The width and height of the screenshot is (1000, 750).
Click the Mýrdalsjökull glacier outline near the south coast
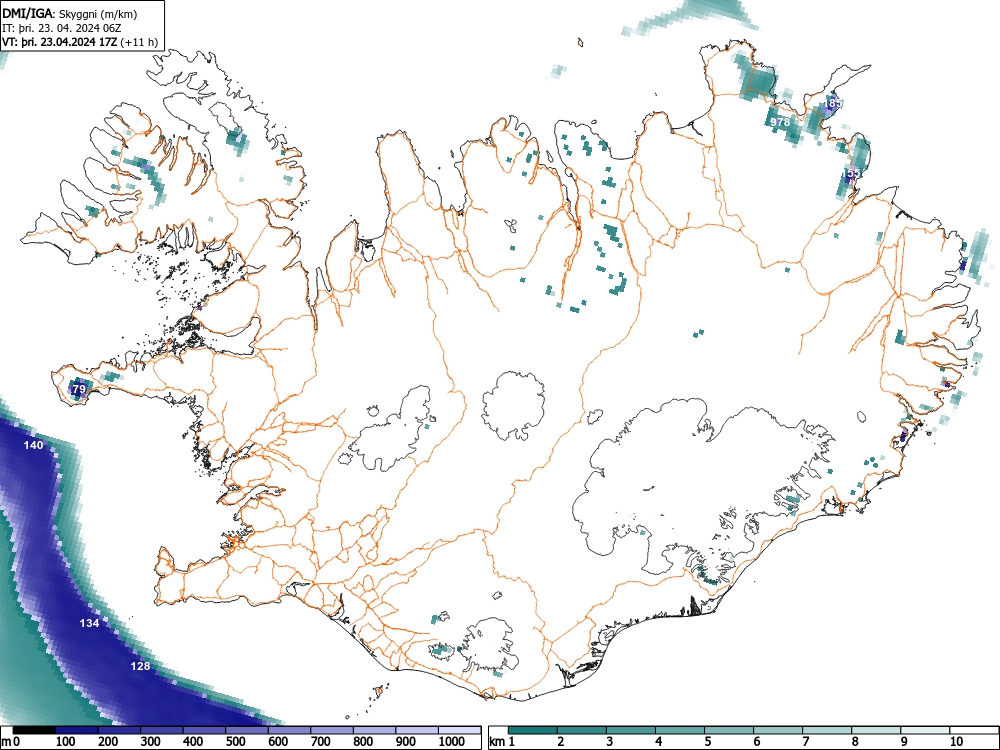489,645
